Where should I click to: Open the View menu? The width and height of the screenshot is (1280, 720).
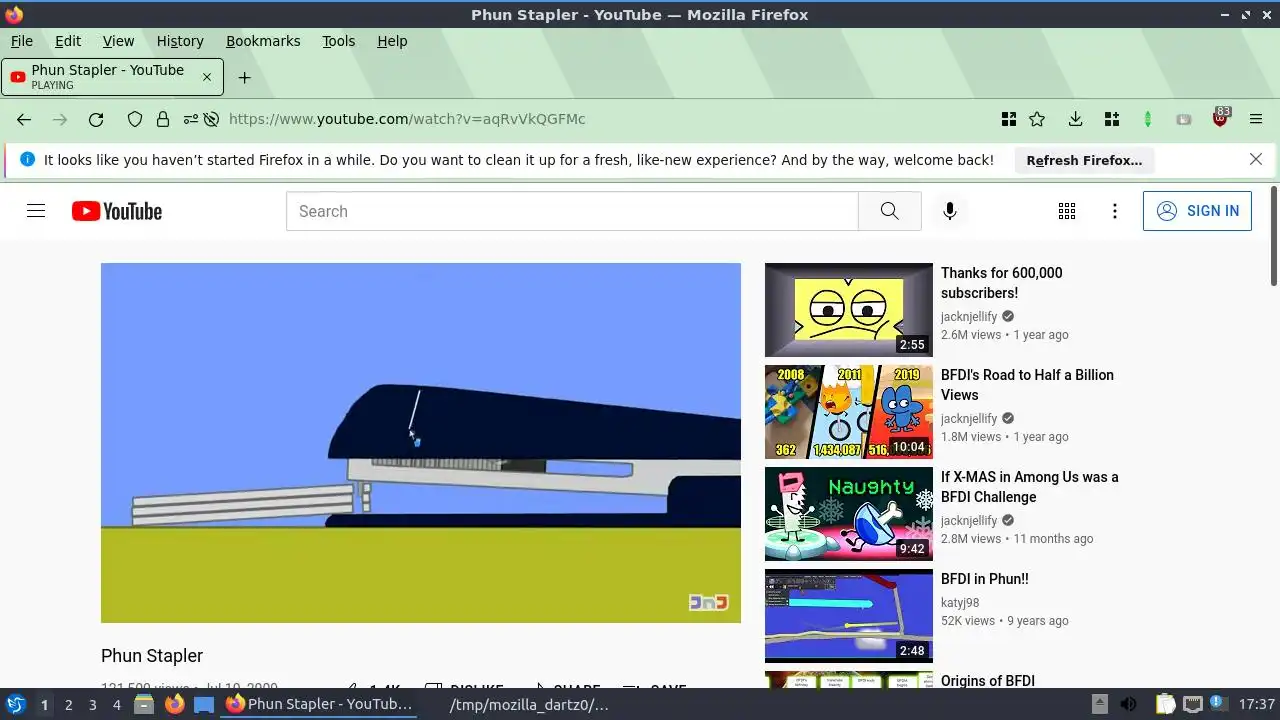118,41
